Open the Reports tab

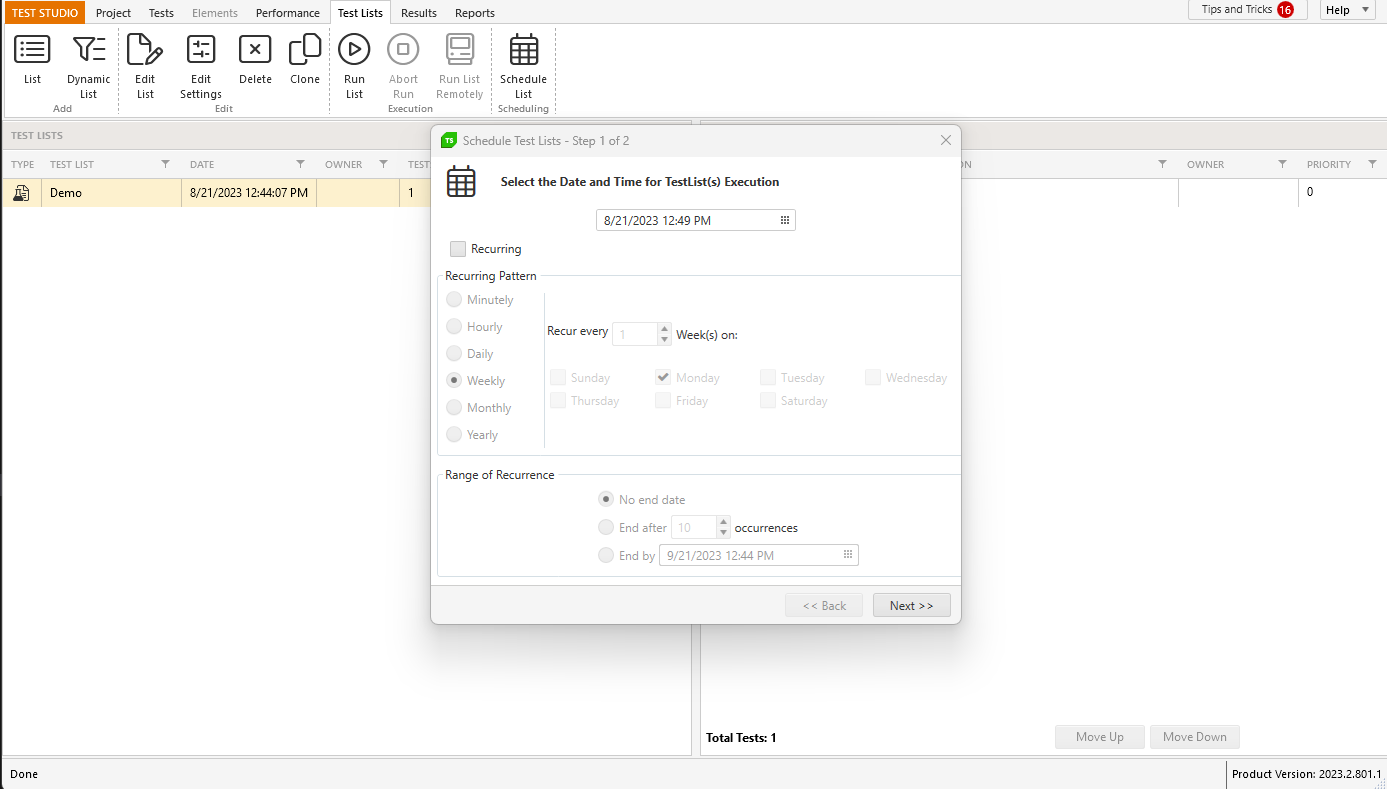[475, 13]
